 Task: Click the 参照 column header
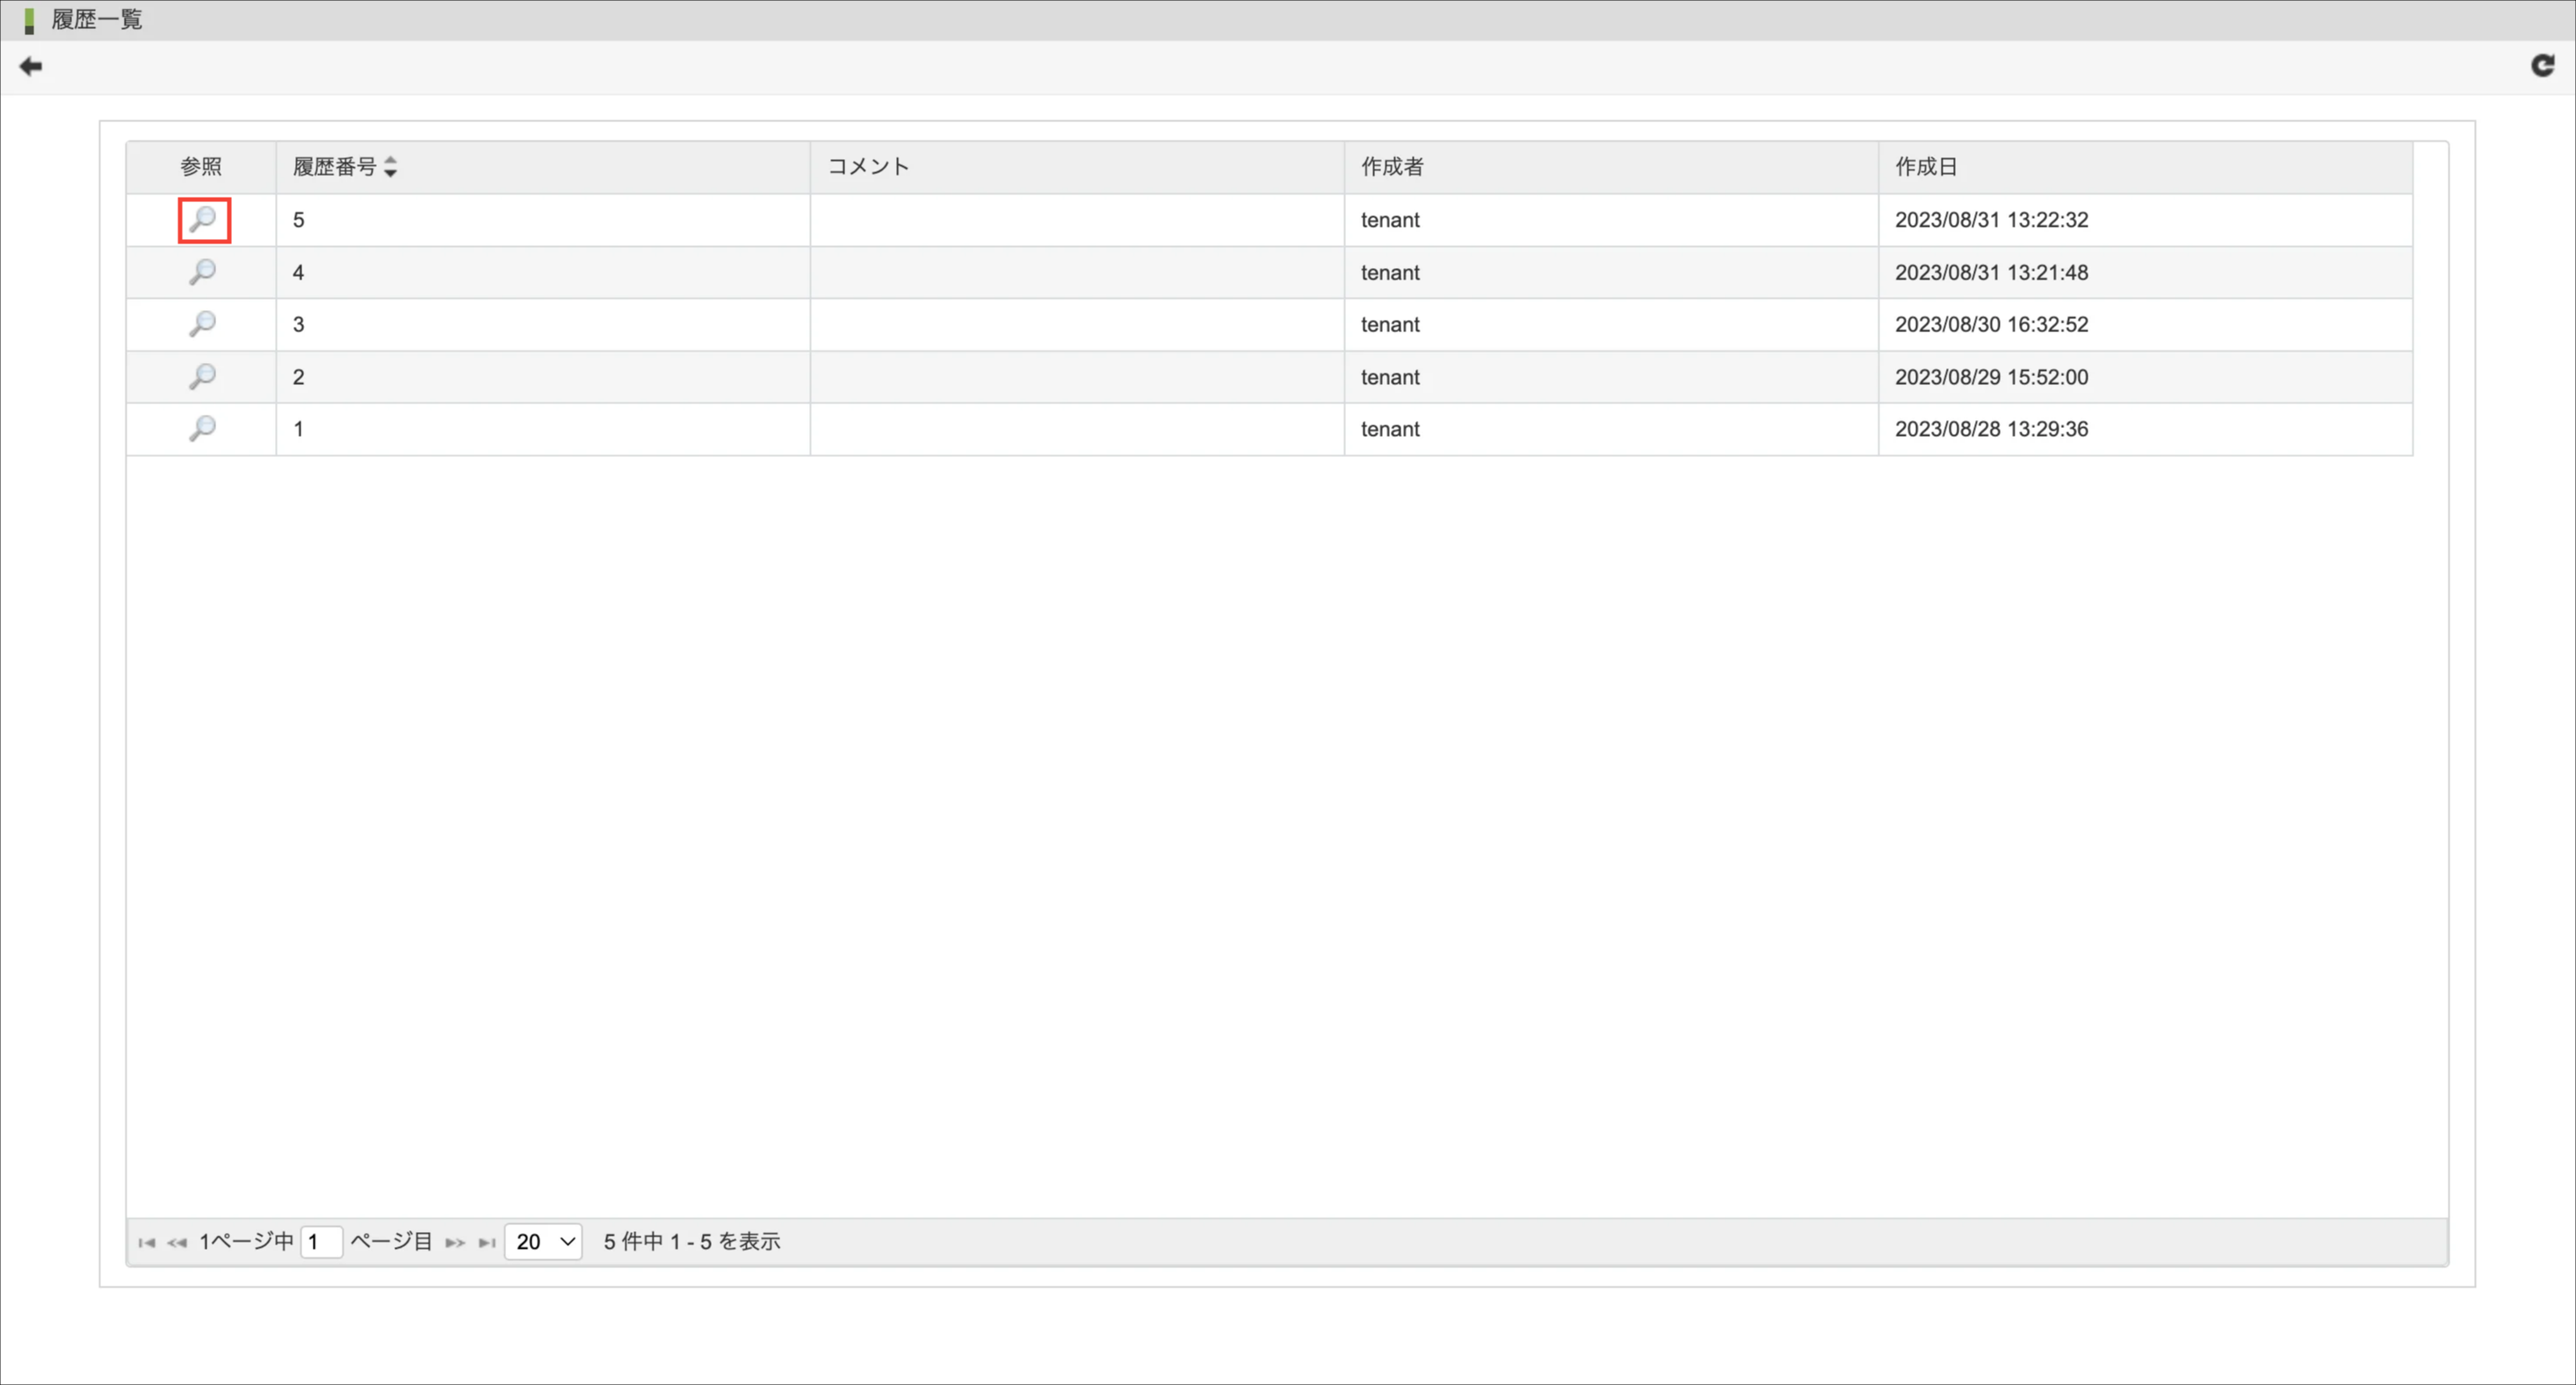[x=201, y=167]
